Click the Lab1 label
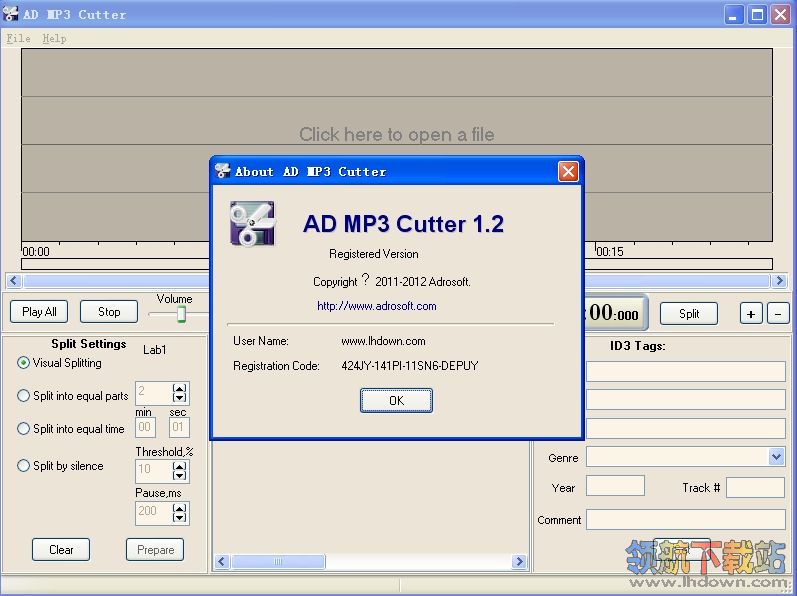797x596 pixels. [x=154, y=350]
